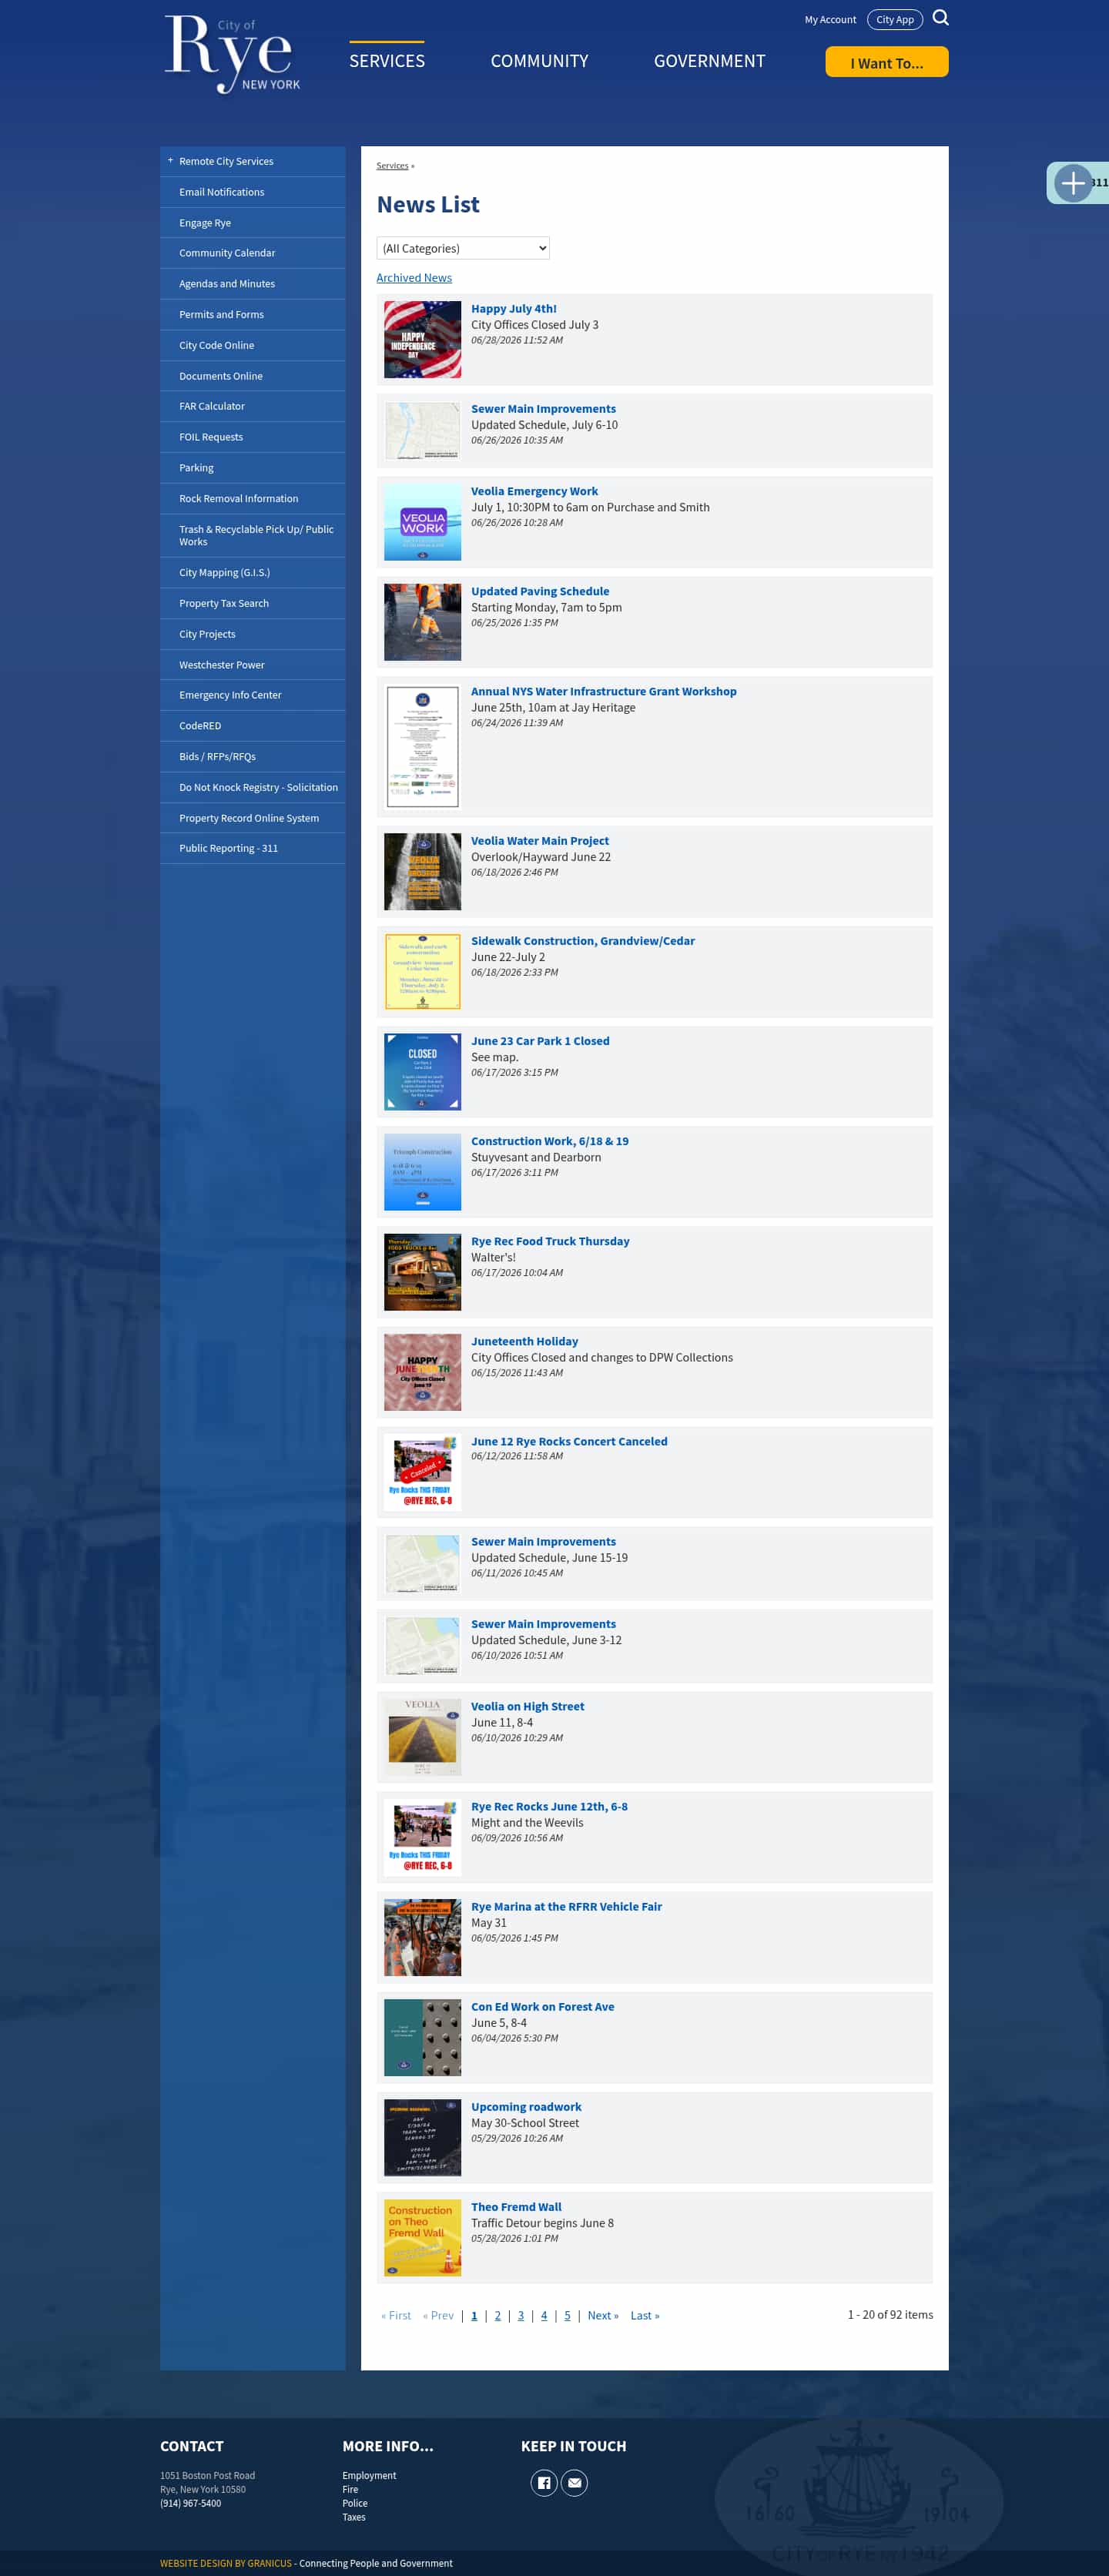
Task: Click the email envelope icon in footer
Action: 574,2483
